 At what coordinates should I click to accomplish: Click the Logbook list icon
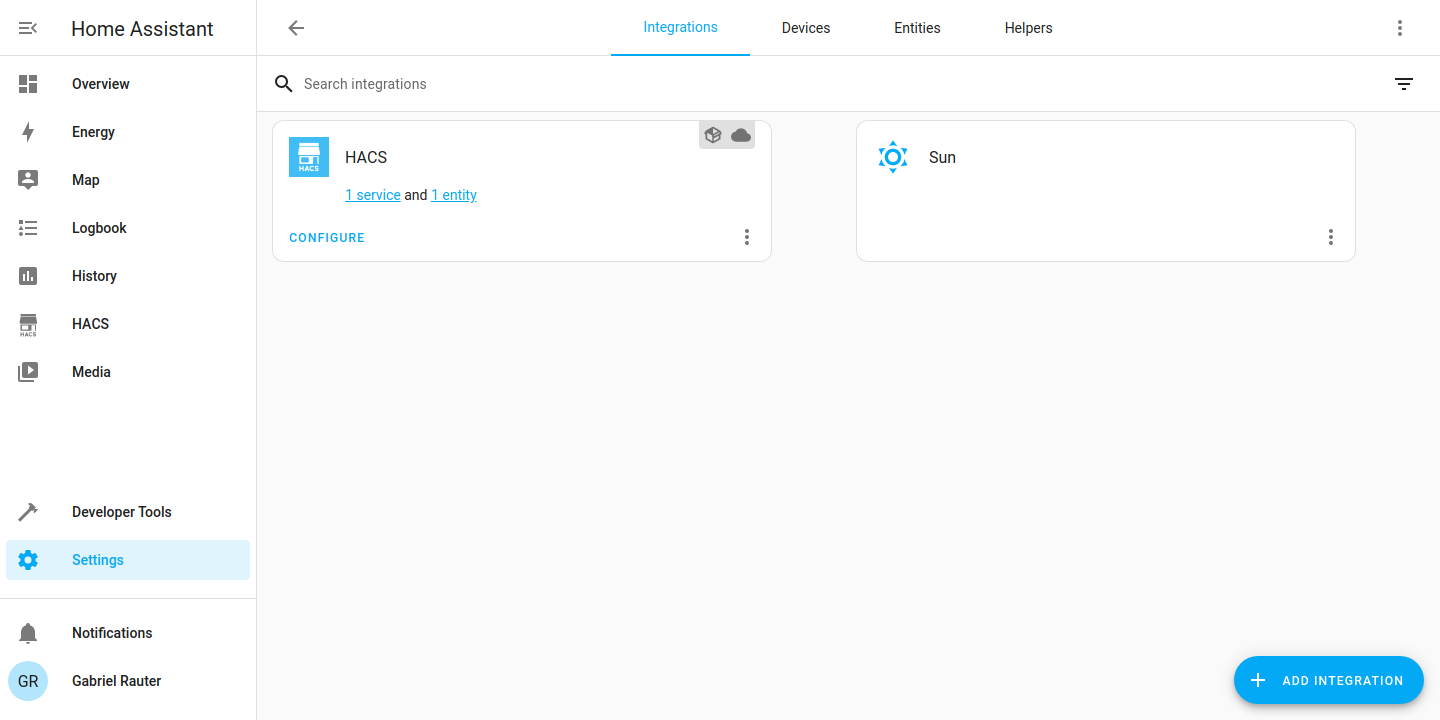(28, 228)
